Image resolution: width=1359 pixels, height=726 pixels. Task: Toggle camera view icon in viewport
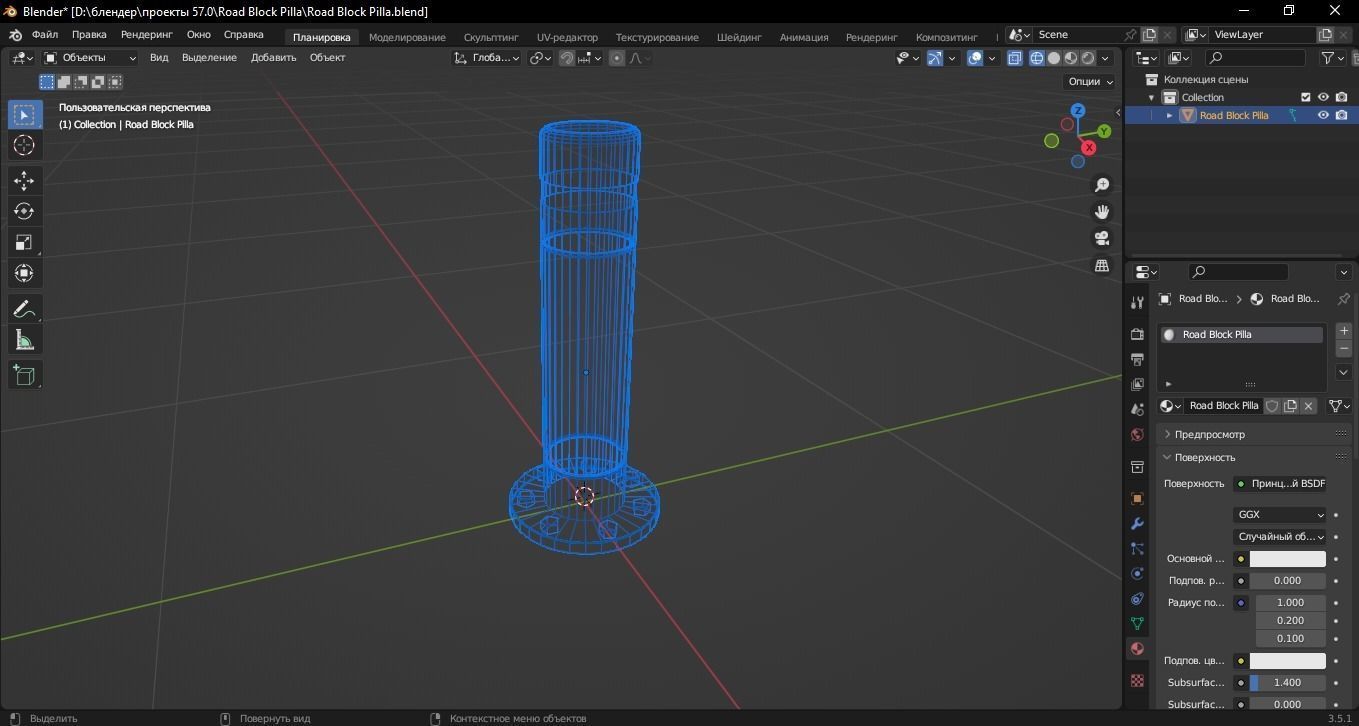point(1102,238)
